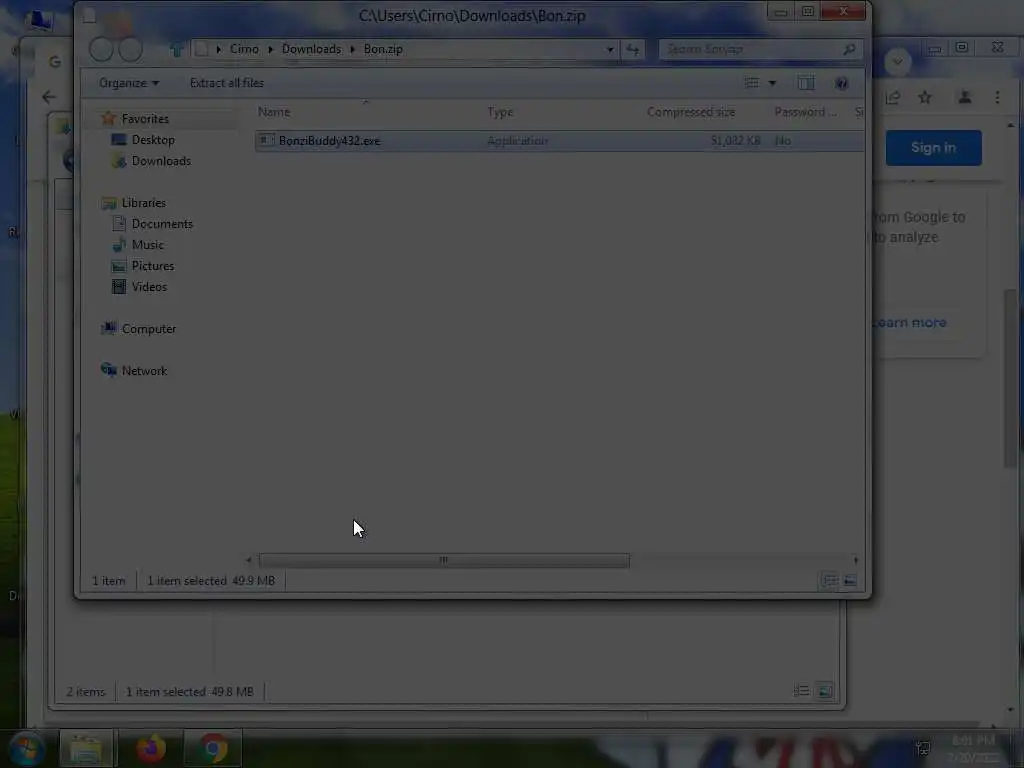Open the Organize menu
Screen dimensions: 1024x768
pyautogui.click(x=129, y=83)
